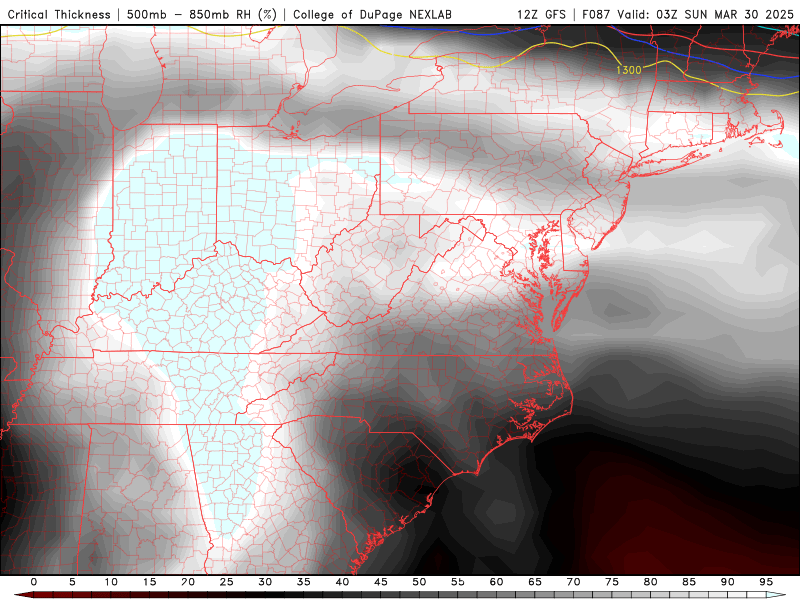This screenshot has height=600, width=800.
Task: Click the "Critical Thickness" title text
Action: [x=59, y=14]
